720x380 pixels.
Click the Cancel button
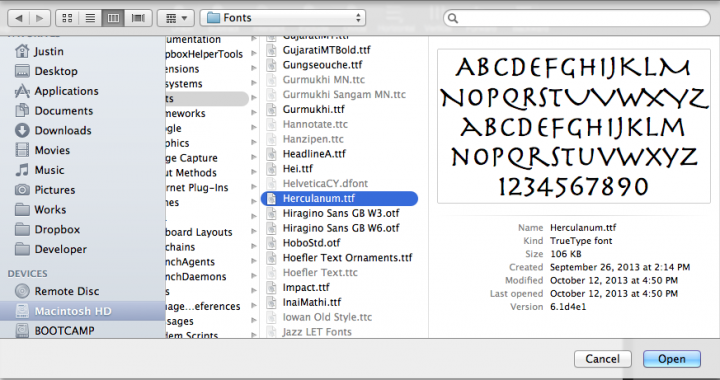click(x=602, y=359)
